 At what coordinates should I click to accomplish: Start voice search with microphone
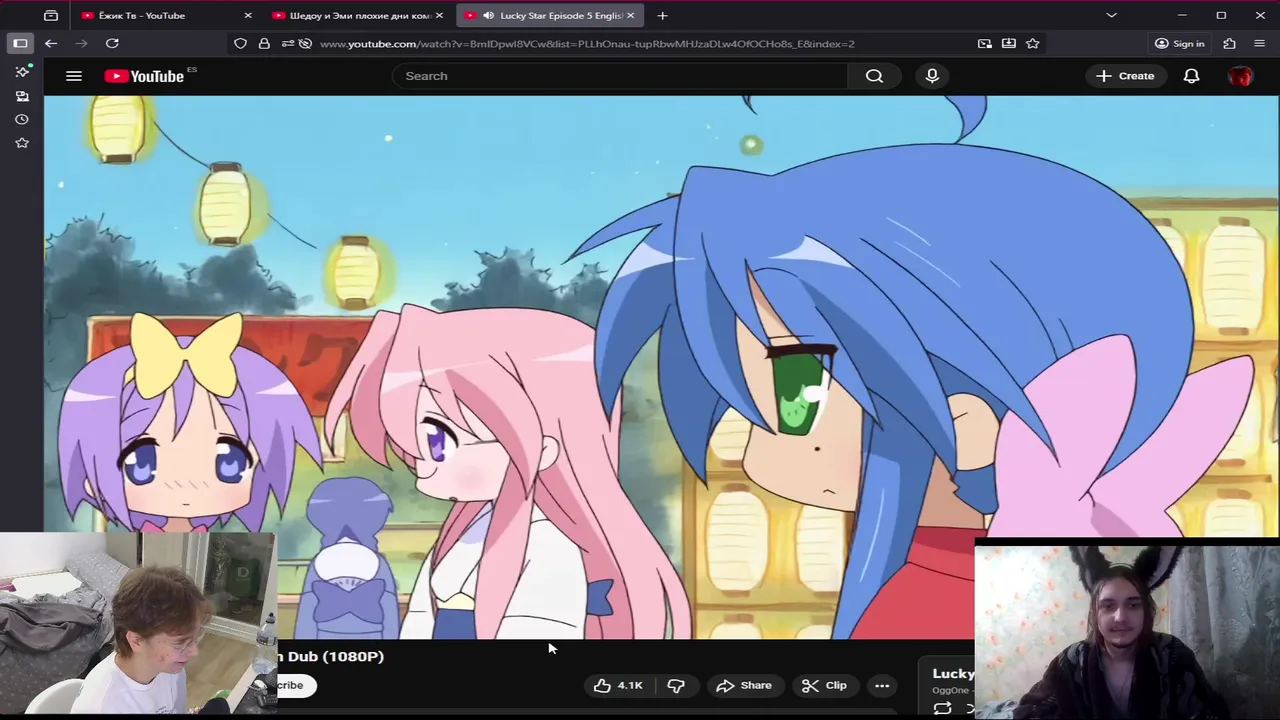(x=932, y=76)
